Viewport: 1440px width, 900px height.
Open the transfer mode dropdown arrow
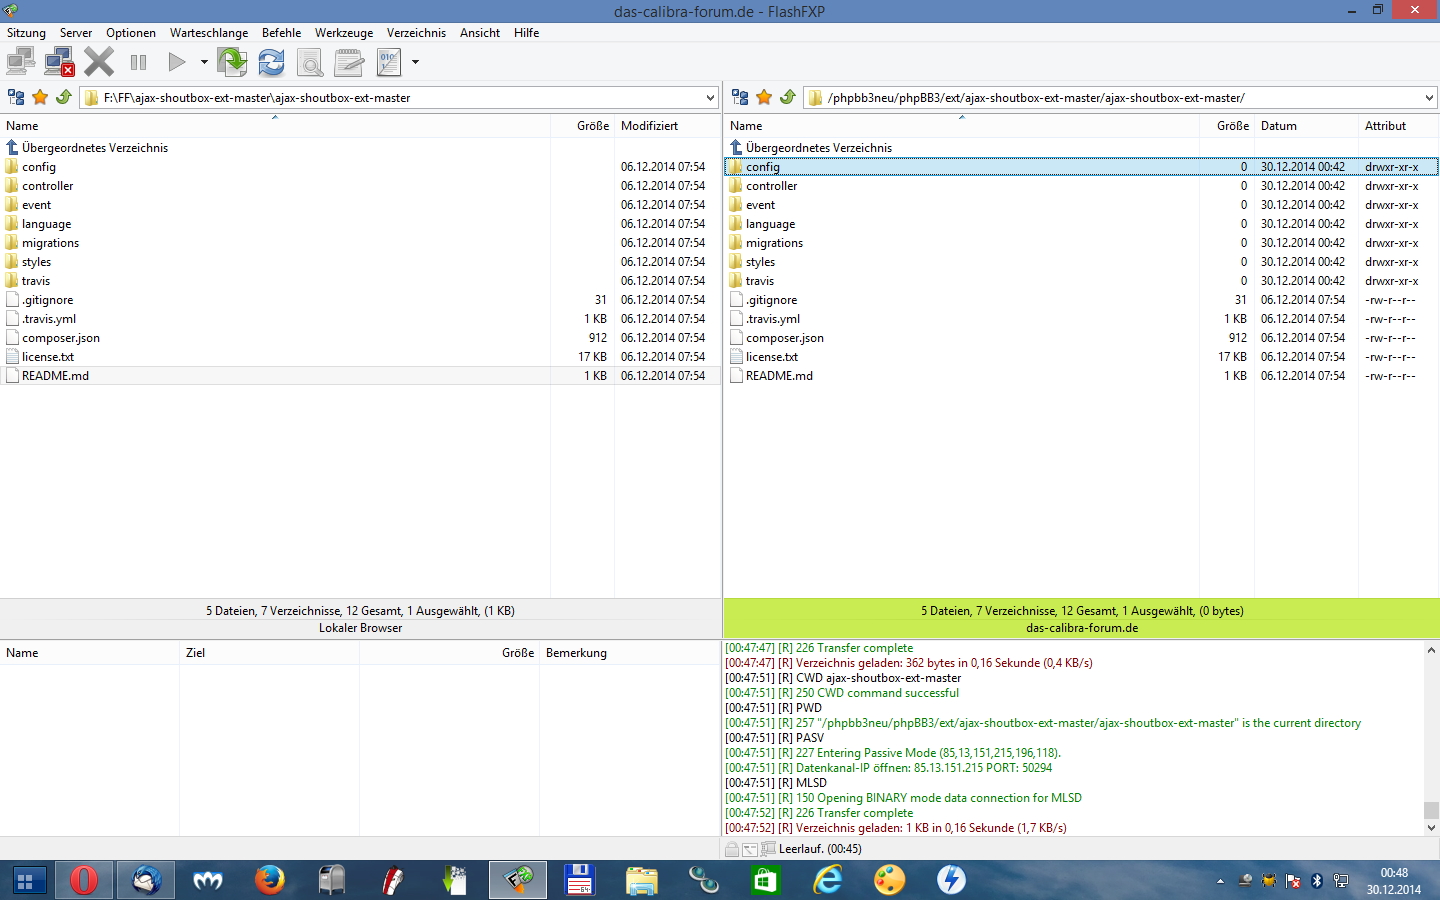coord(415,62)
